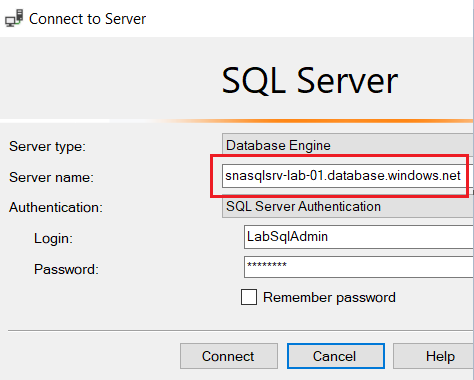Click the Connect to Server window icon
Image resolution: width=474 pixels, height=380 pixels.
[14, 18]
